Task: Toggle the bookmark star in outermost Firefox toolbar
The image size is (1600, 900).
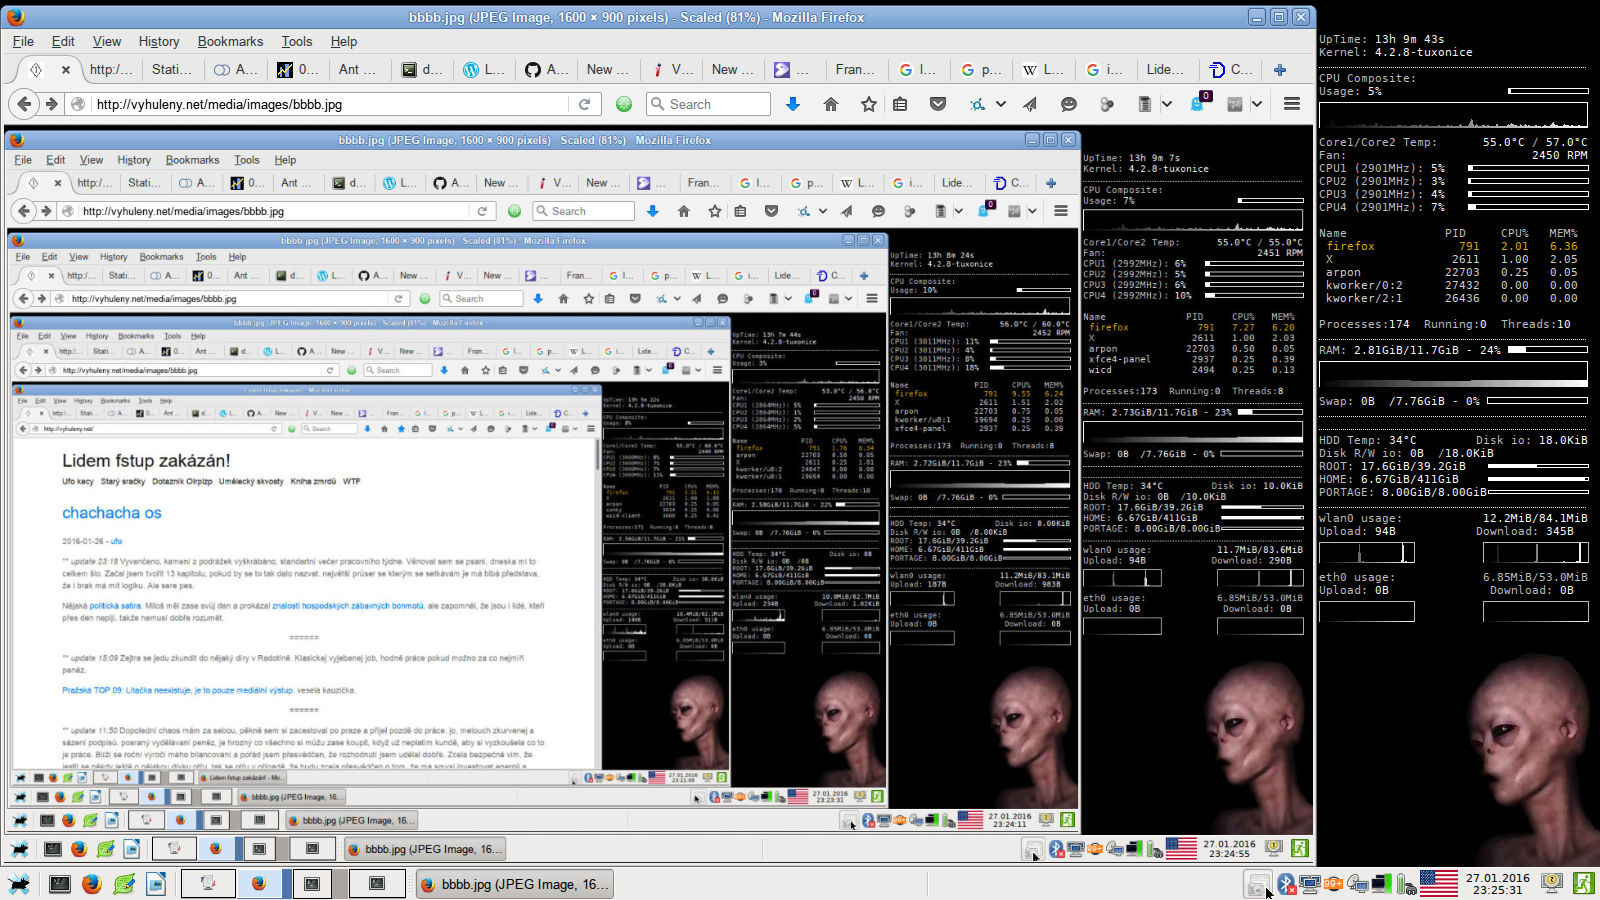Action: (868, 104)
